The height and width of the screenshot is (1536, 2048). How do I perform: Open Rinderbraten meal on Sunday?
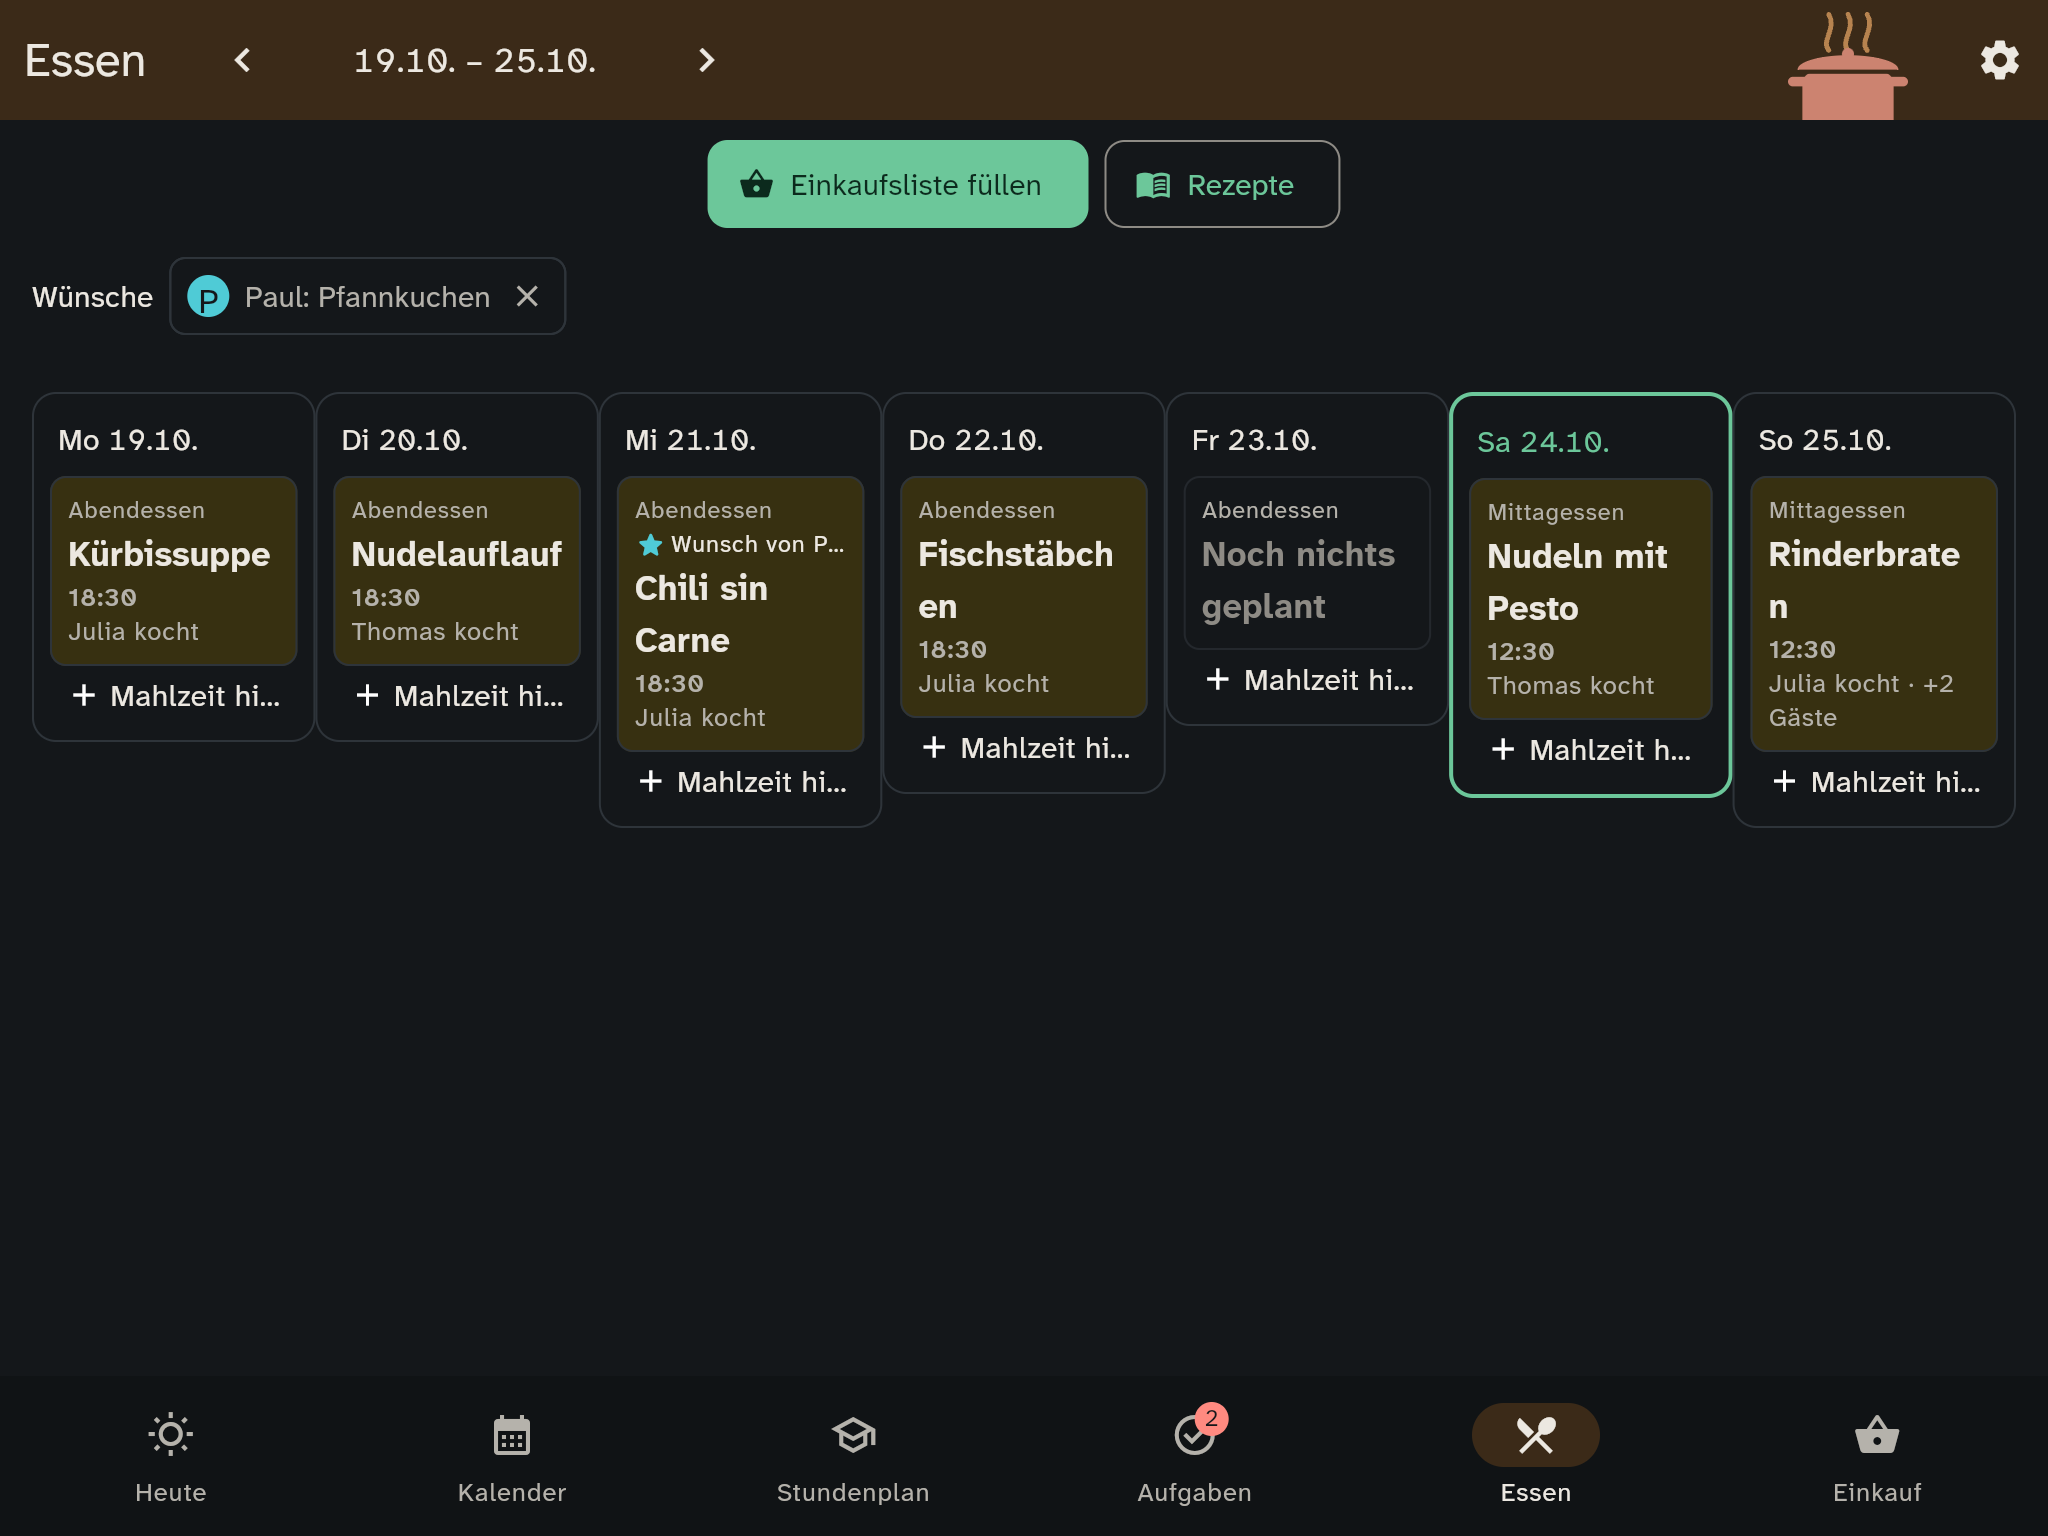[1873, 613]
